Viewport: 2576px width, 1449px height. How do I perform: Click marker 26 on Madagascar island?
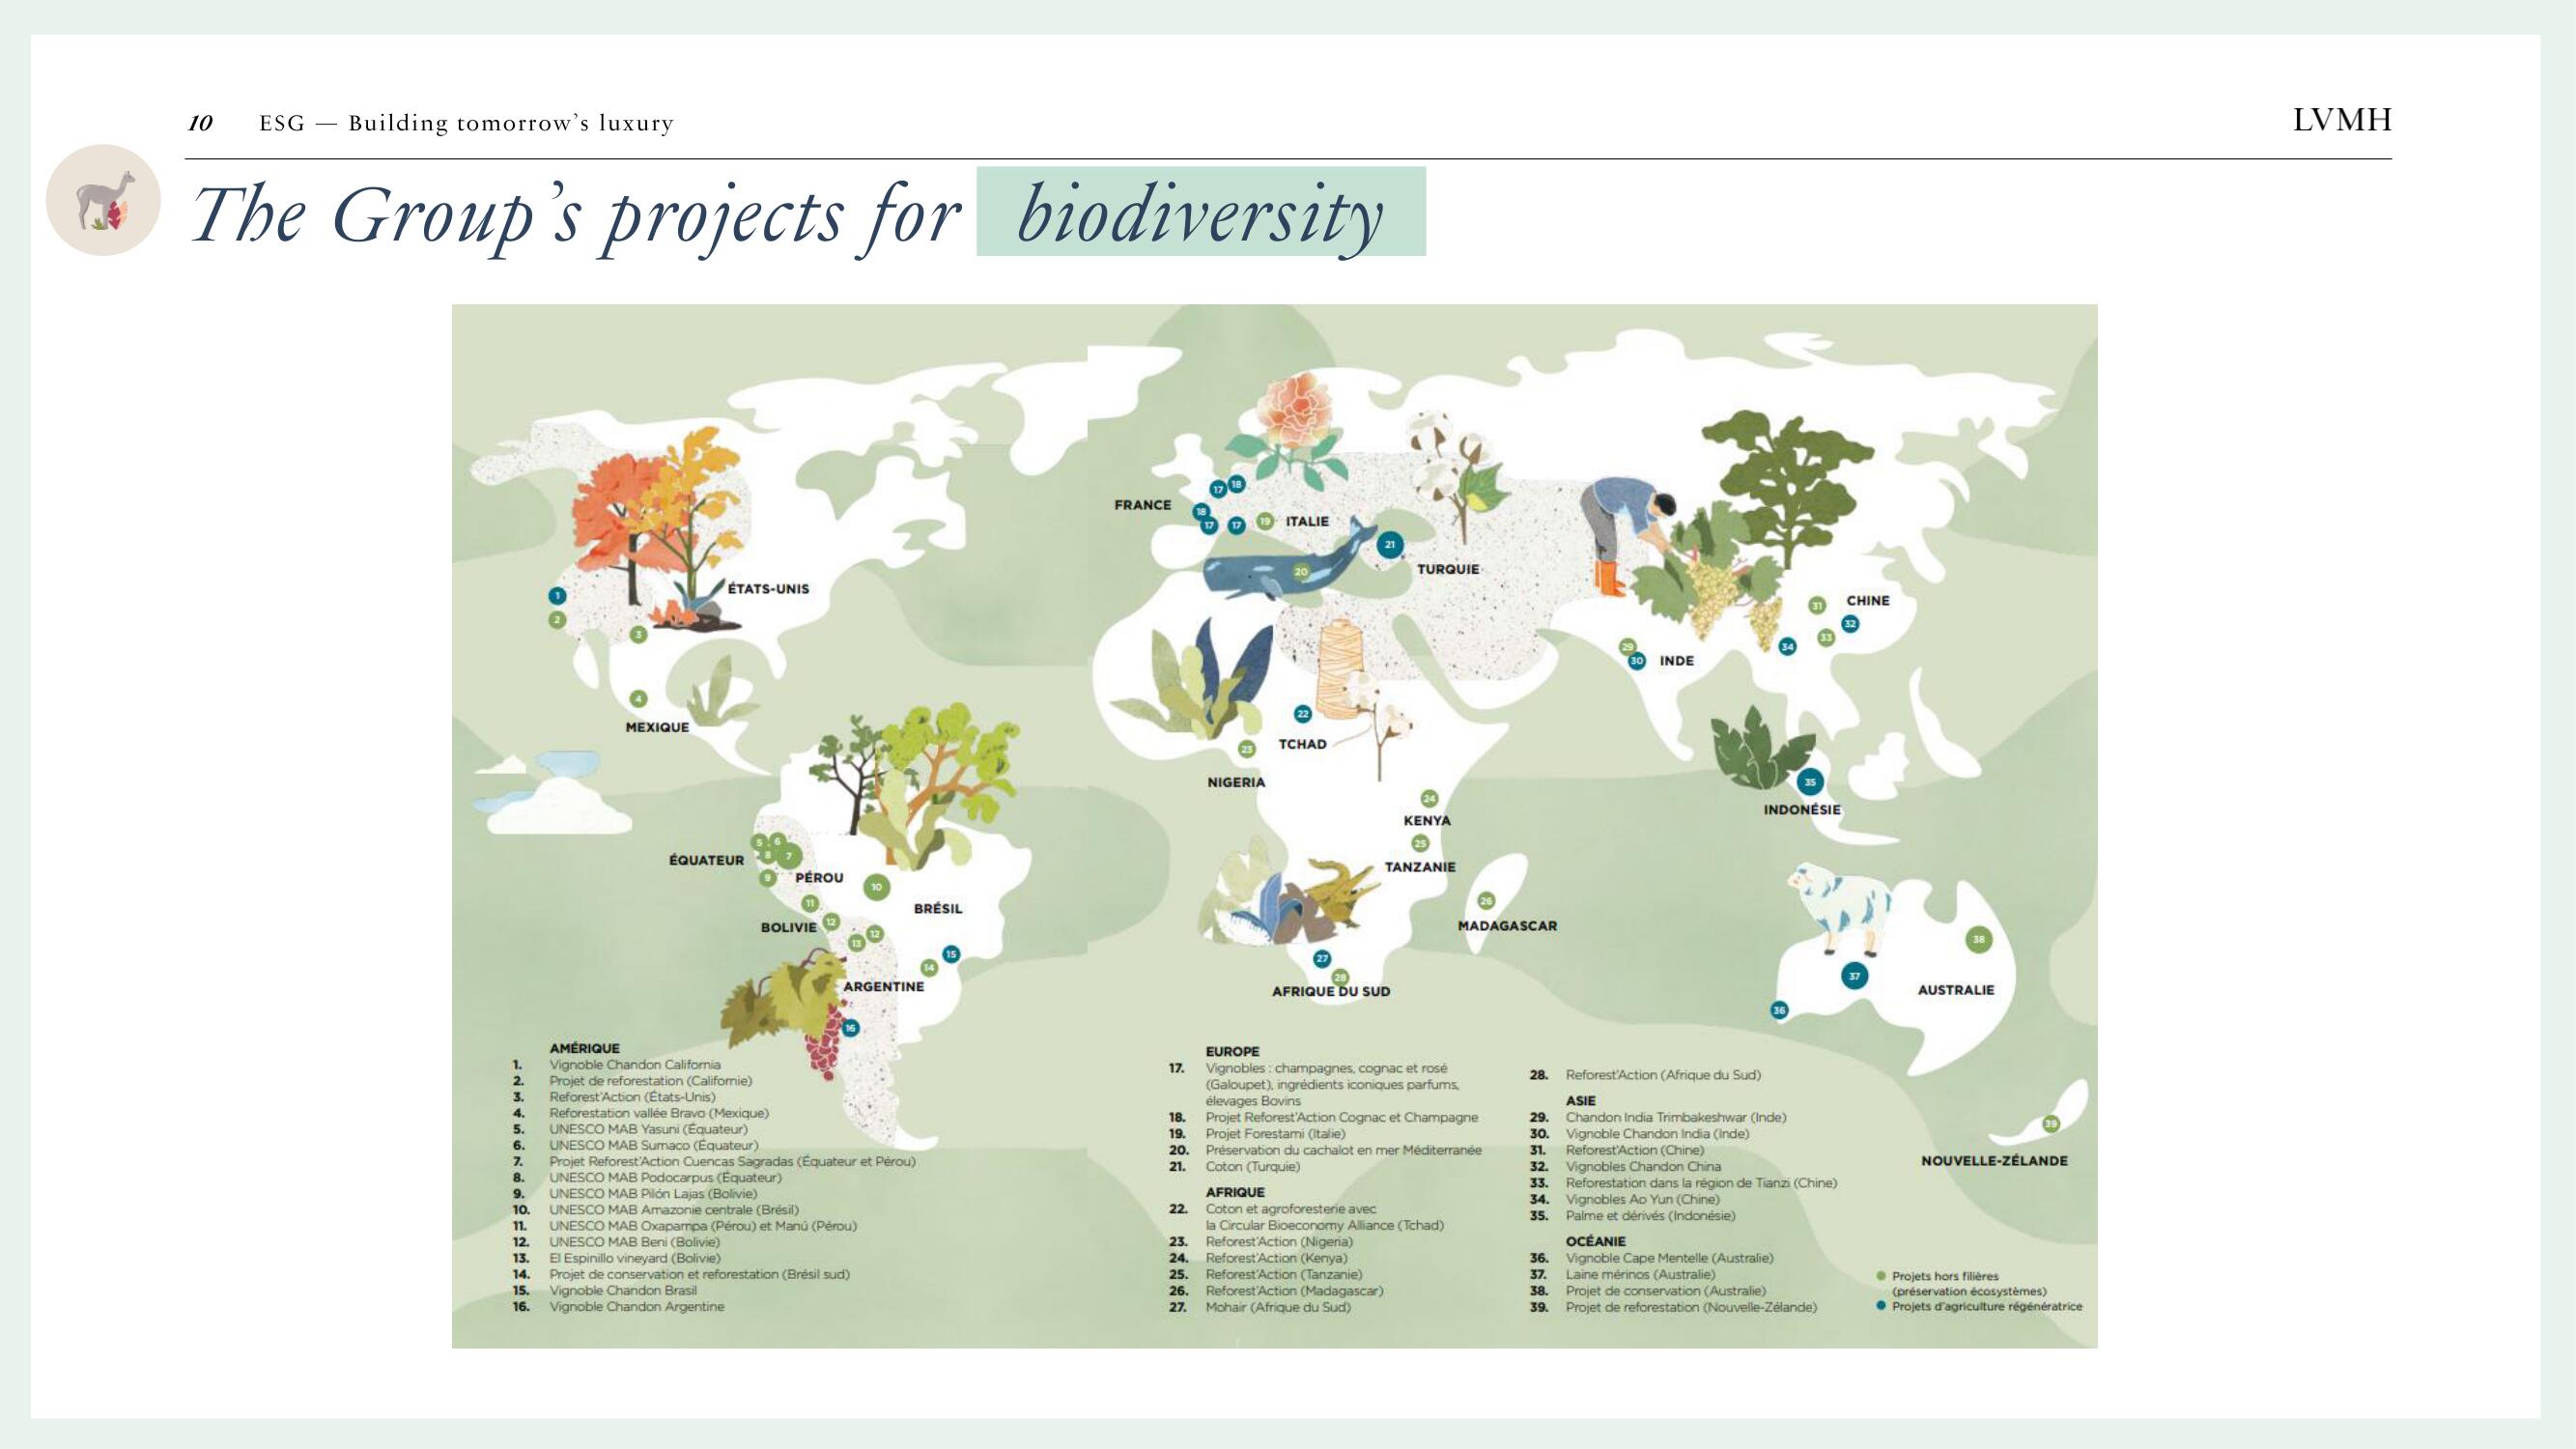tap(1486, 901)
